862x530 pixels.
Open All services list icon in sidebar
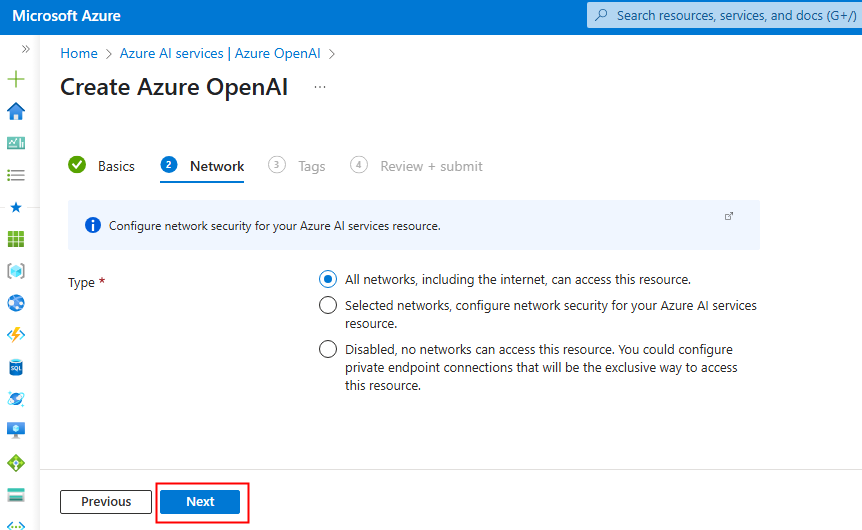point(16,175)
